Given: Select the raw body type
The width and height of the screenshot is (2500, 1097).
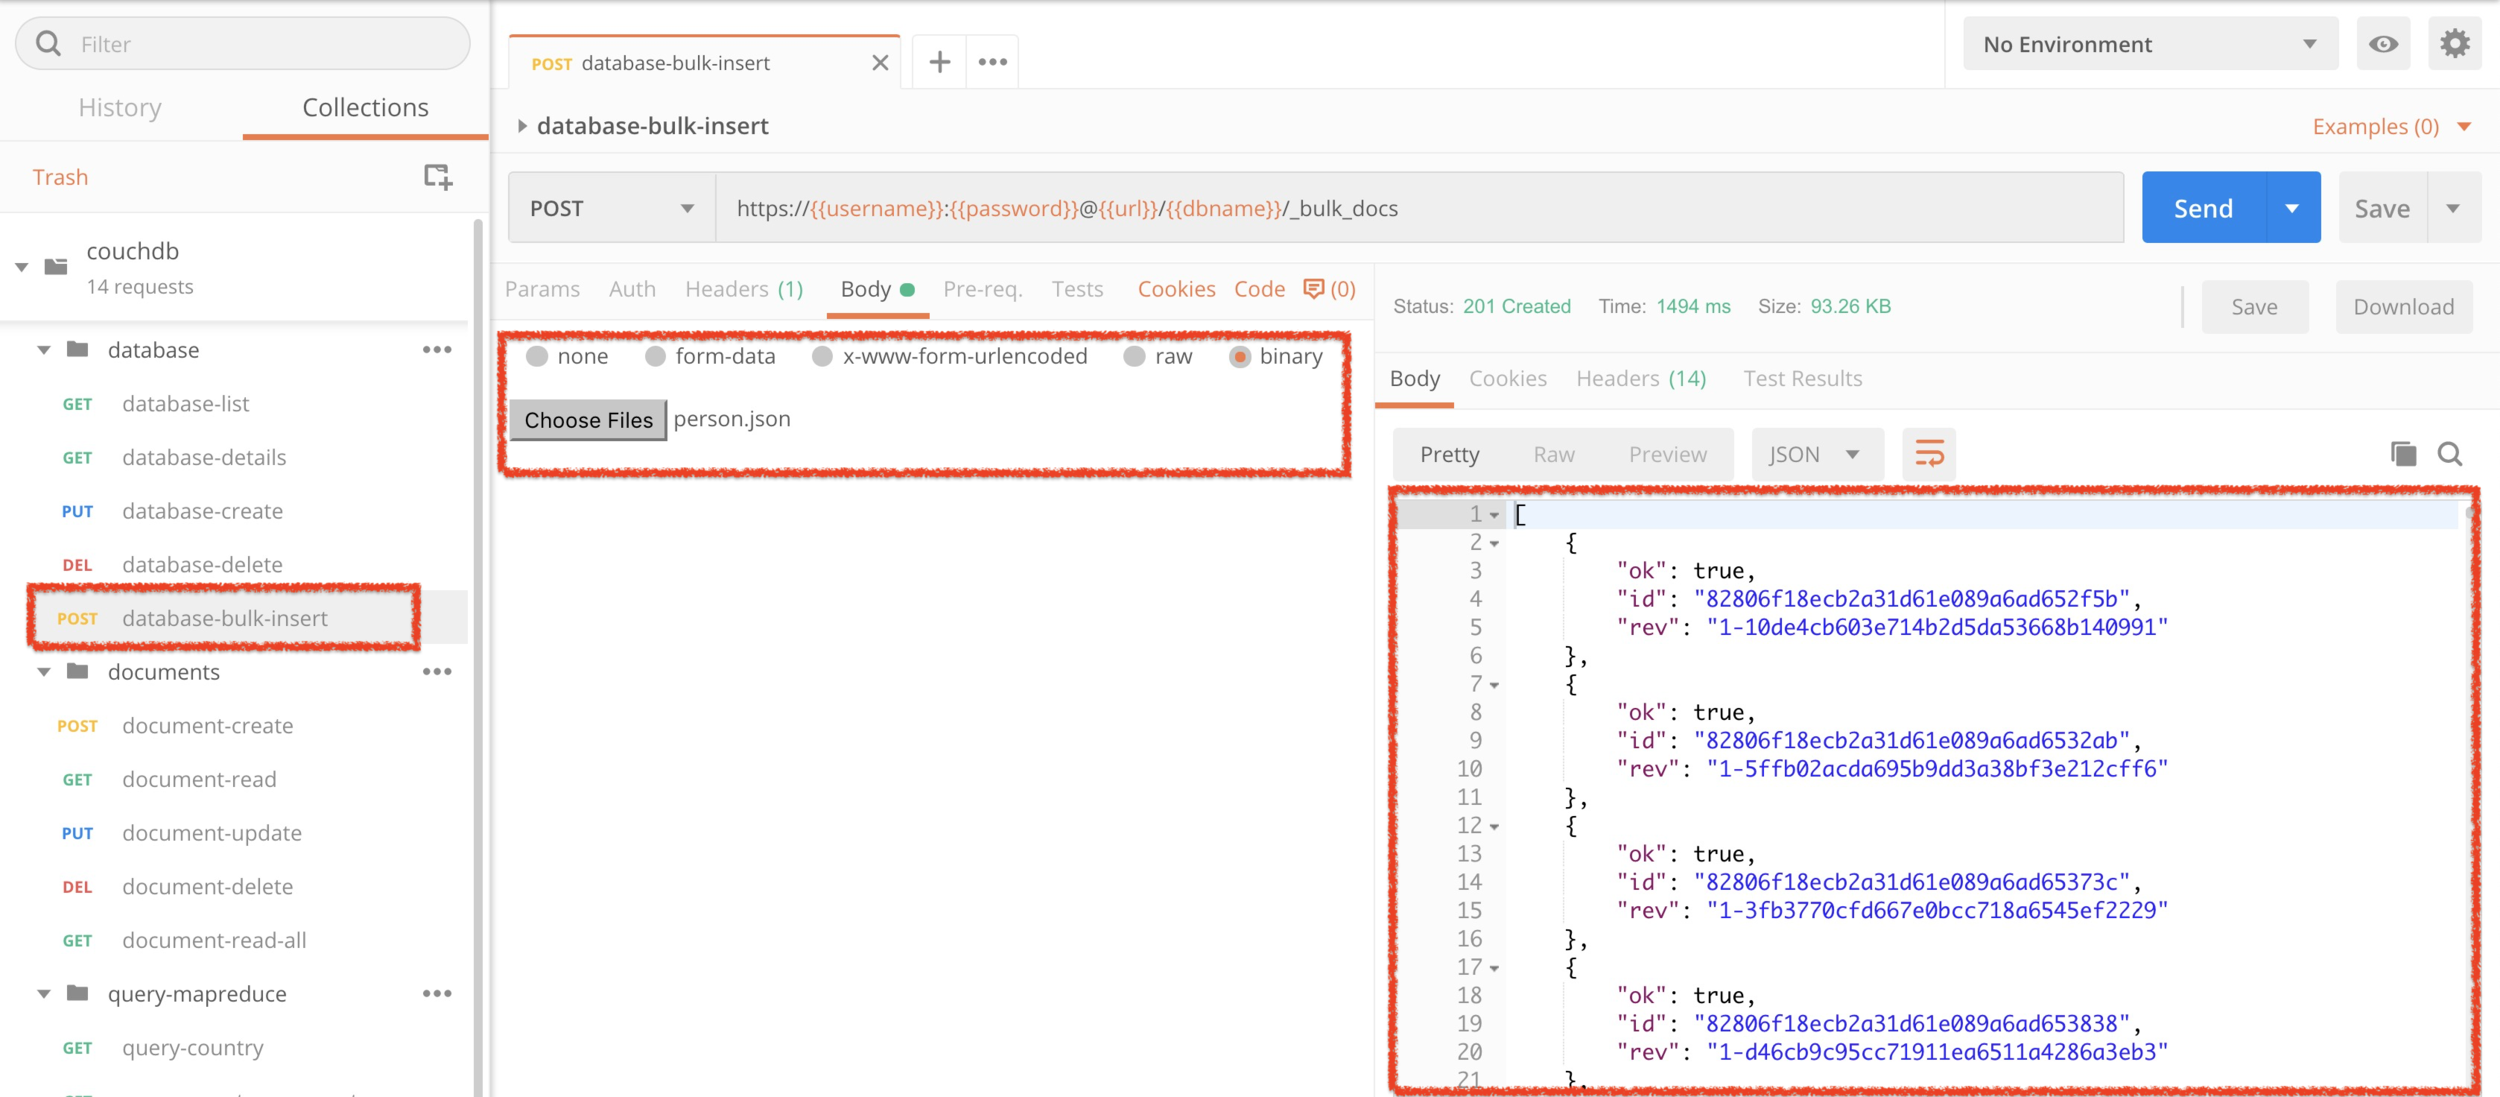Looking at the screenshot, I should 1135,357.
